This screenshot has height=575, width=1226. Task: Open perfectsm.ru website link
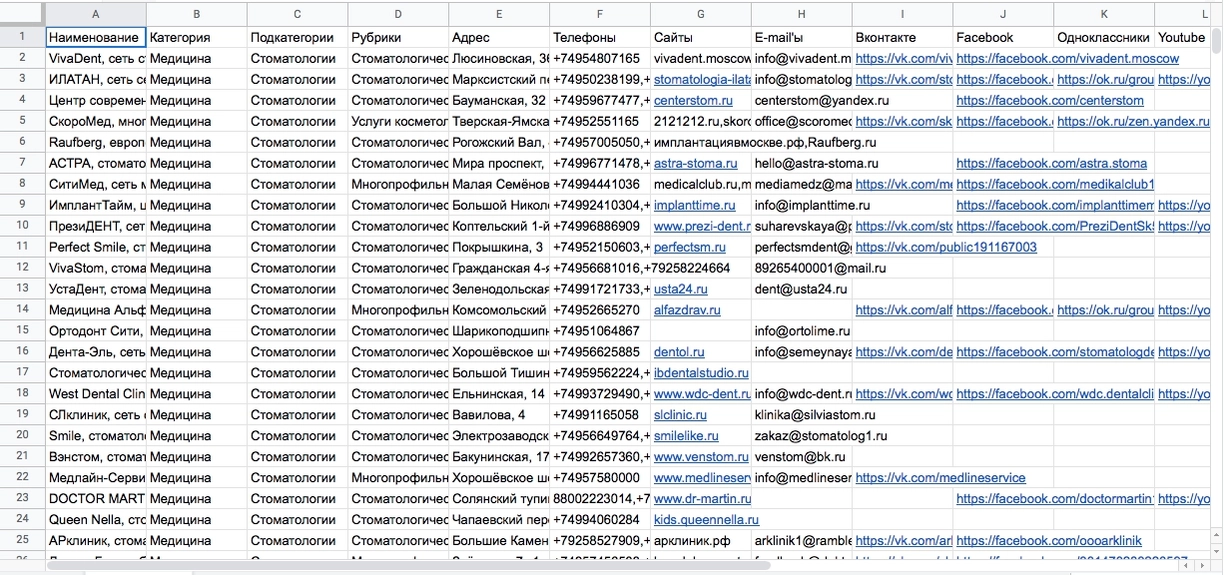pos(690,247)
